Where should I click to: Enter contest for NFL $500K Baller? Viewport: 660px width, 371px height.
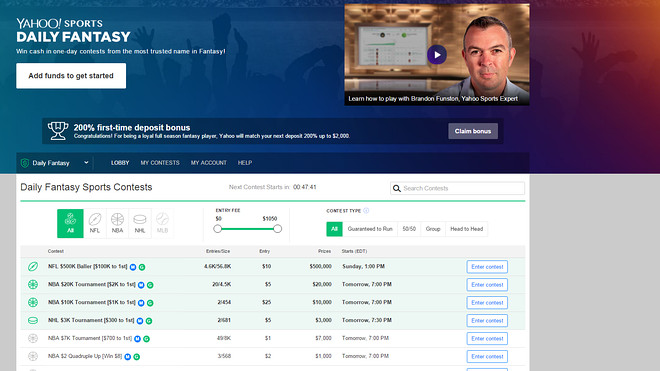click(x=487, y=267)
